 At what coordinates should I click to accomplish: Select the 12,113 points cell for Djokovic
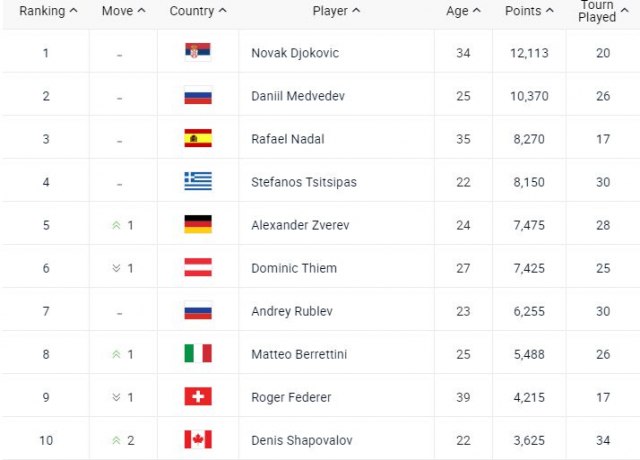click(529, 53)
